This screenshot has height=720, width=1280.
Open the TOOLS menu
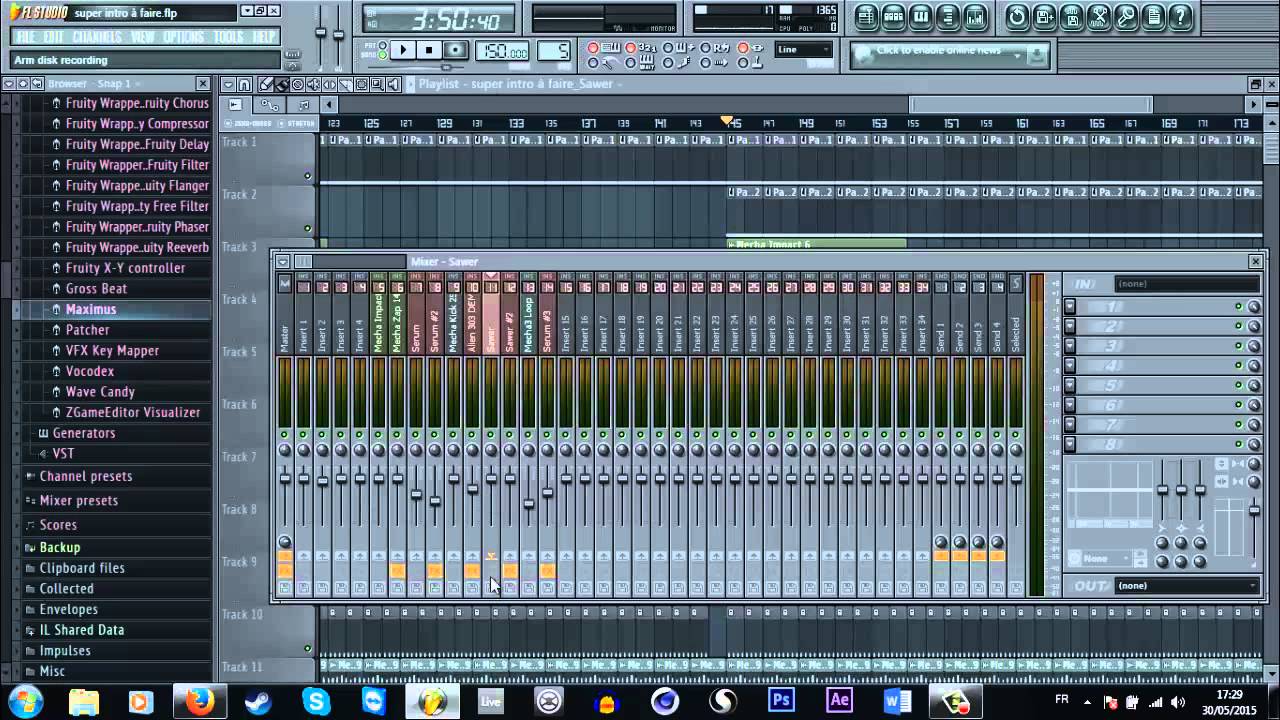(x=229, y=37)
